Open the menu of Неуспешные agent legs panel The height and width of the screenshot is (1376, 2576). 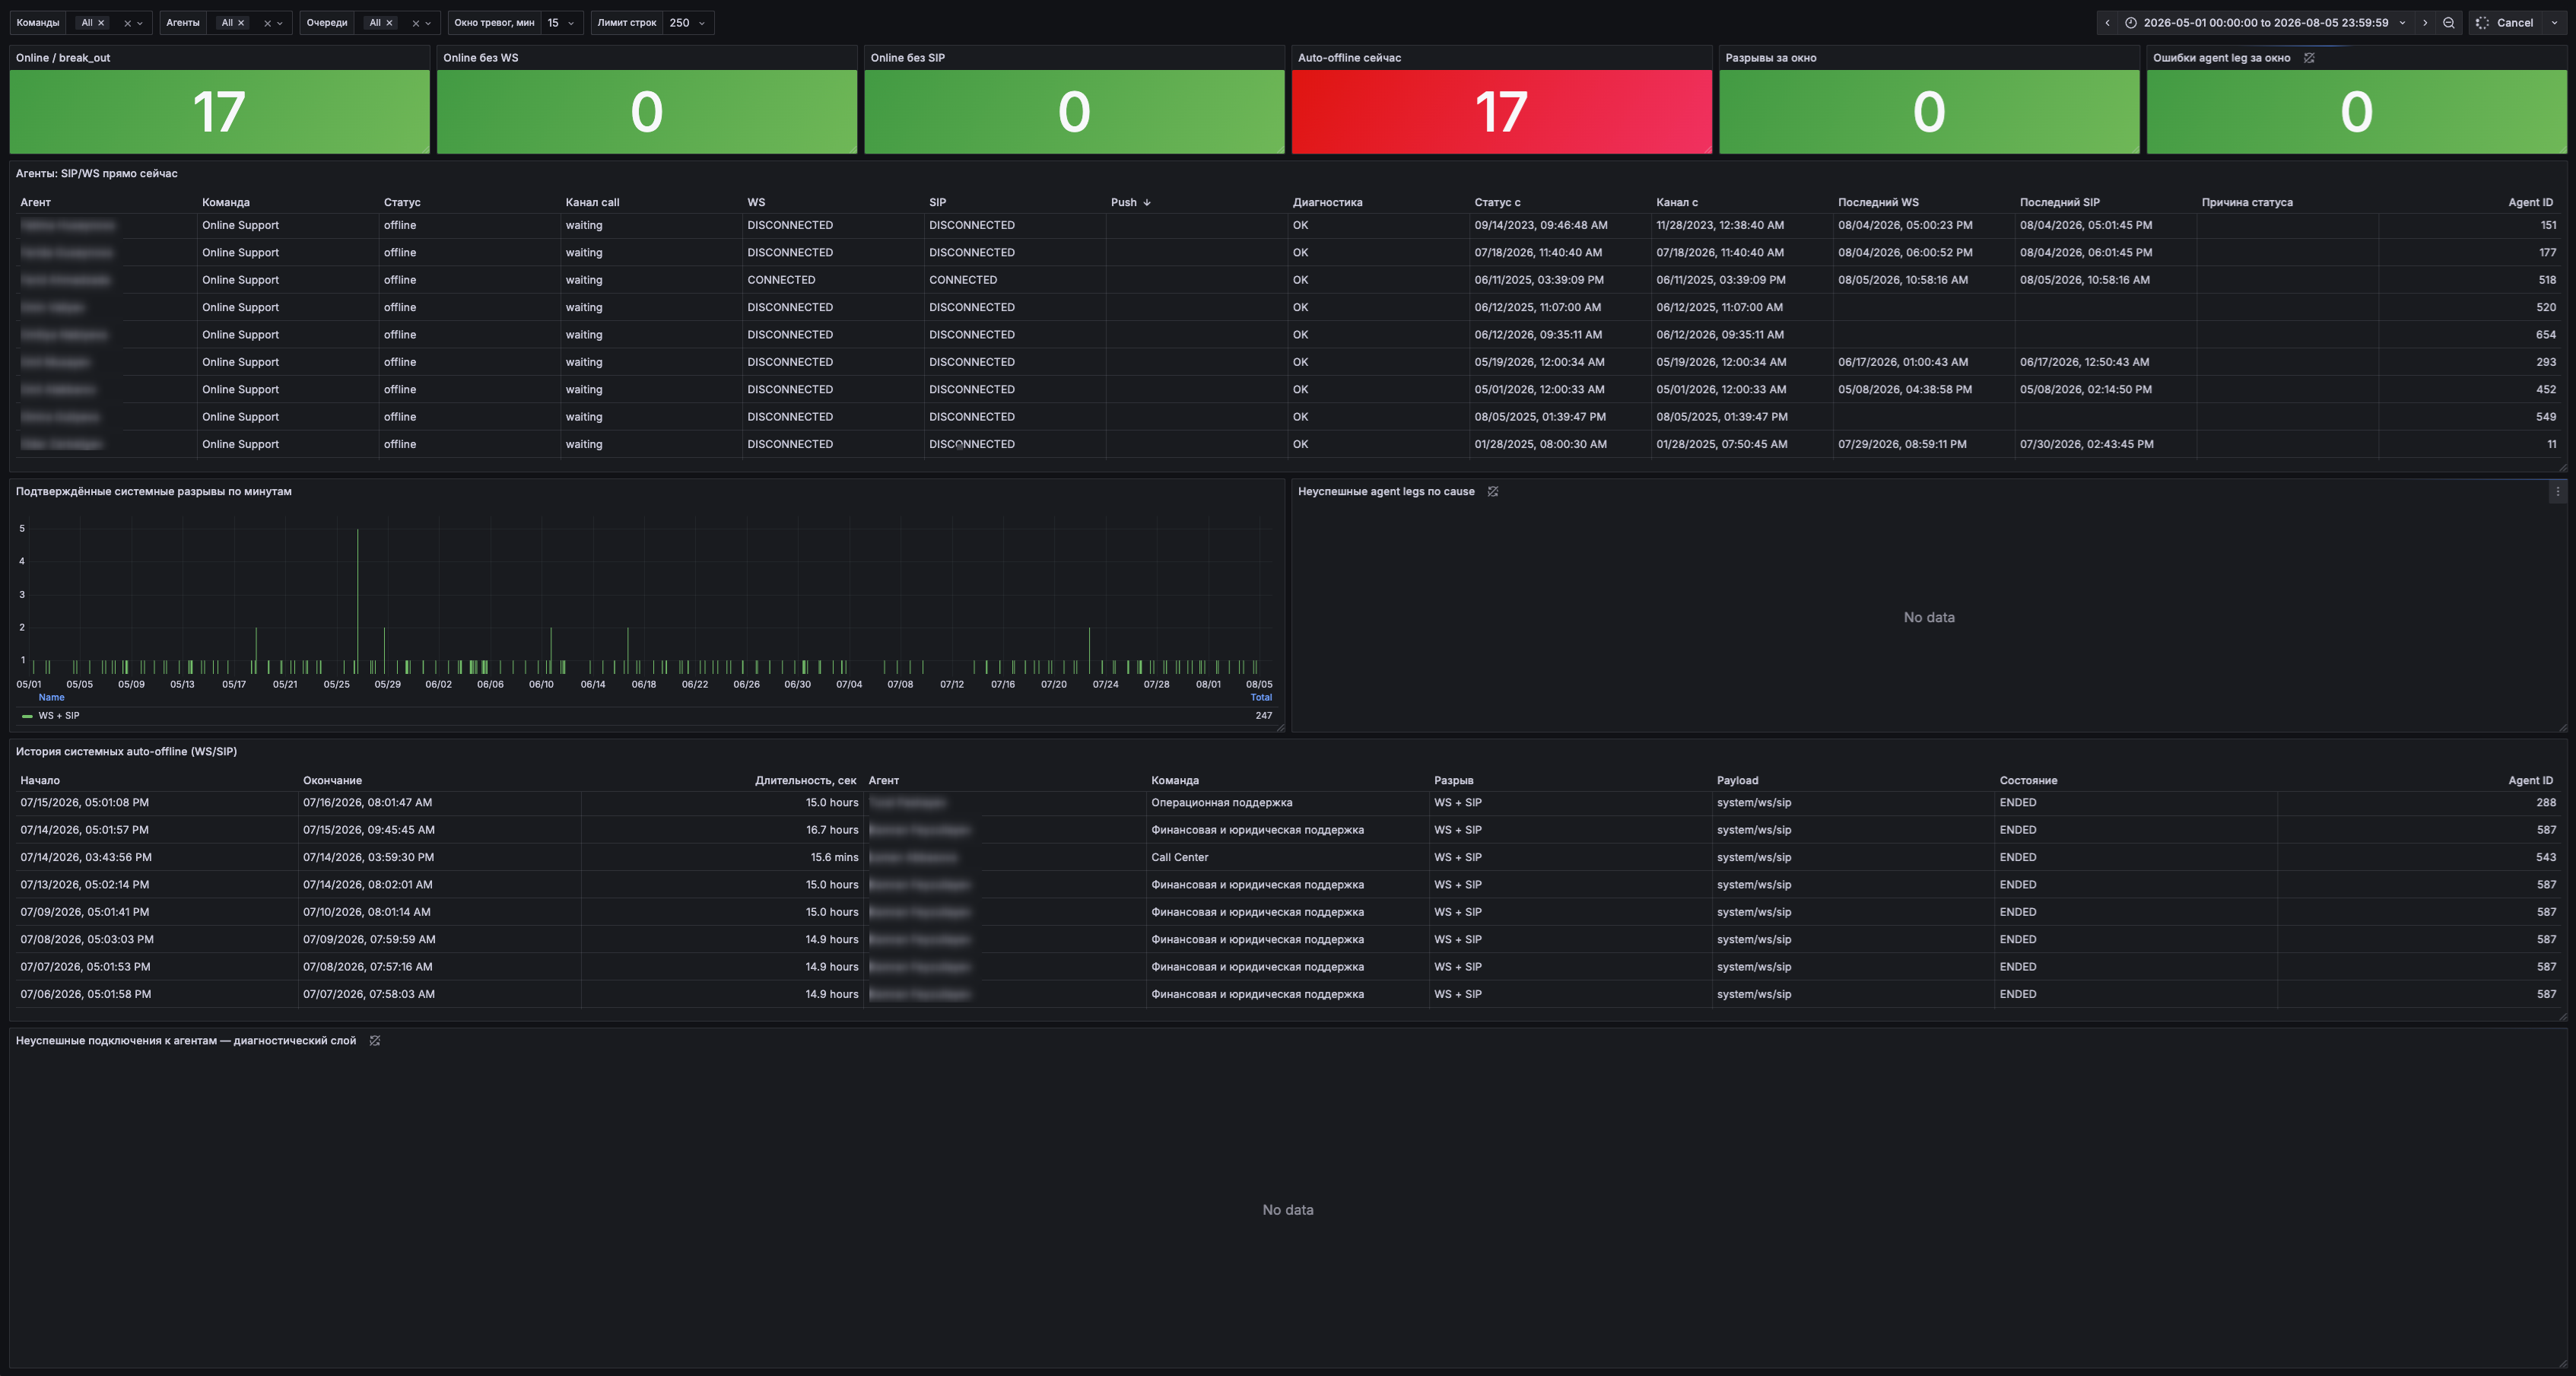(2557, 492)
